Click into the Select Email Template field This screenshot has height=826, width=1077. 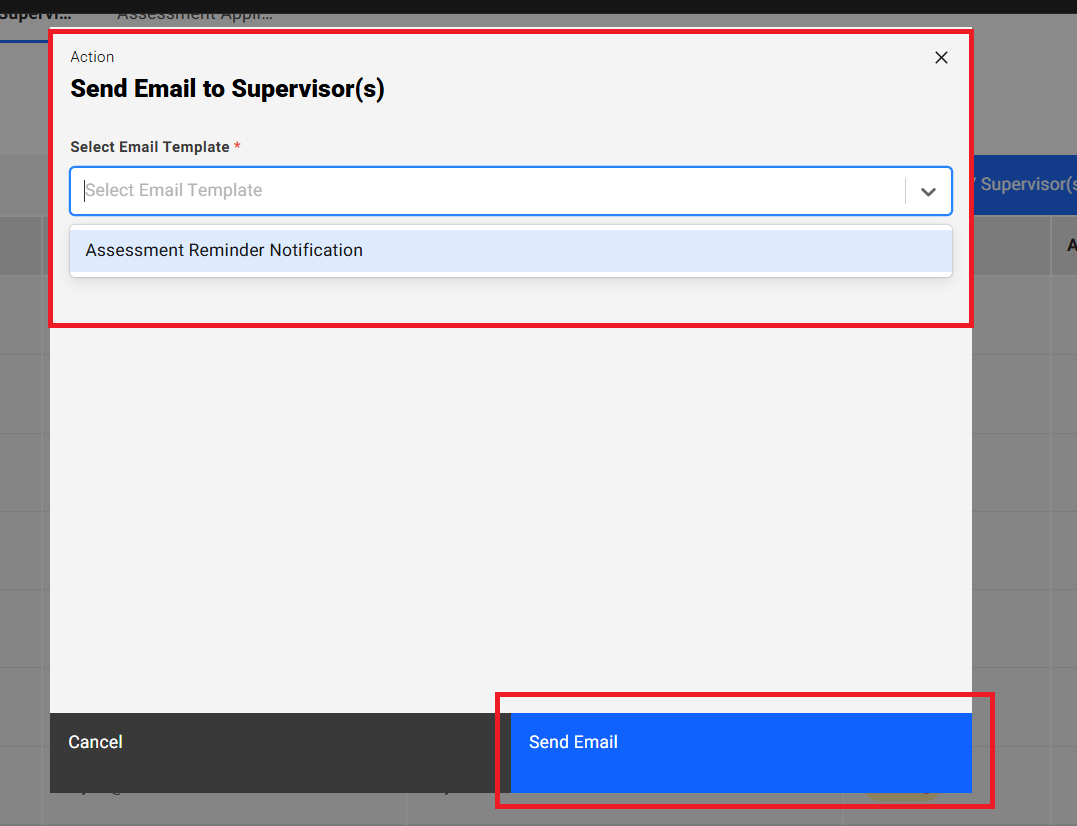(490, 191)
